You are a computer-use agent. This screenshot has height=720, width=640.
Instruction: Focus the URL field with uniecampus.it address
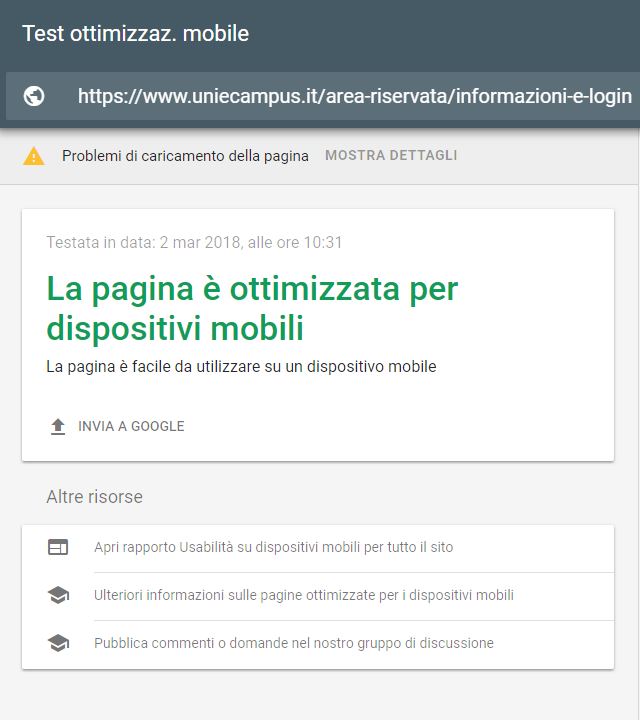click(x=354, y=96)
